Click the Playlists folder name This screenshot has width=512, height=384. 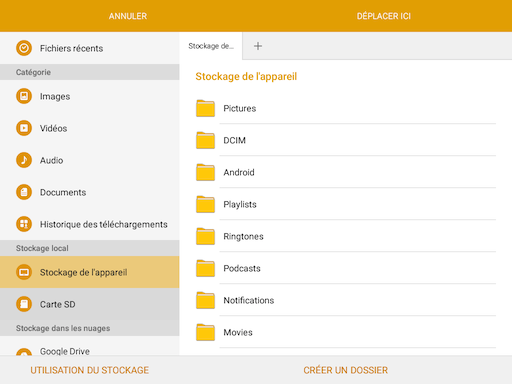click(x=240, y=204)
